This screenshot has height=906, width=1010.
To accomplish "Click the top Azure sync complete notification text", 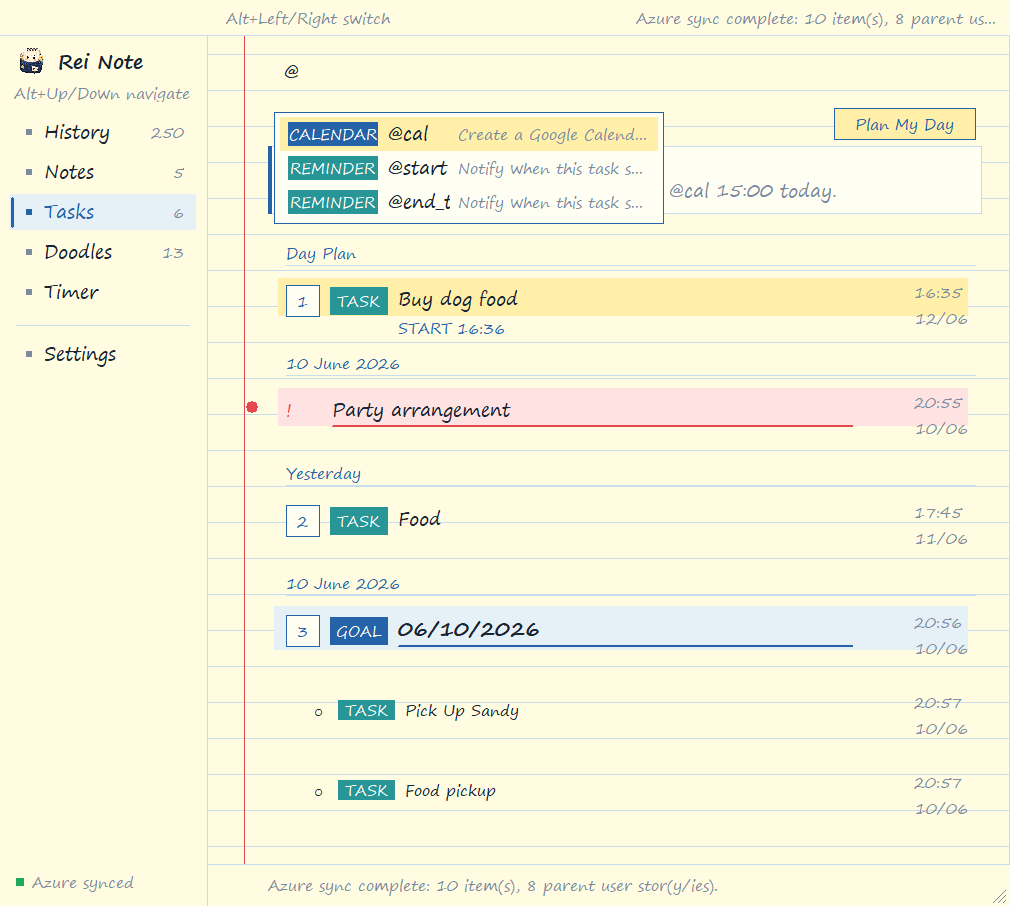I will coord(815,19).
